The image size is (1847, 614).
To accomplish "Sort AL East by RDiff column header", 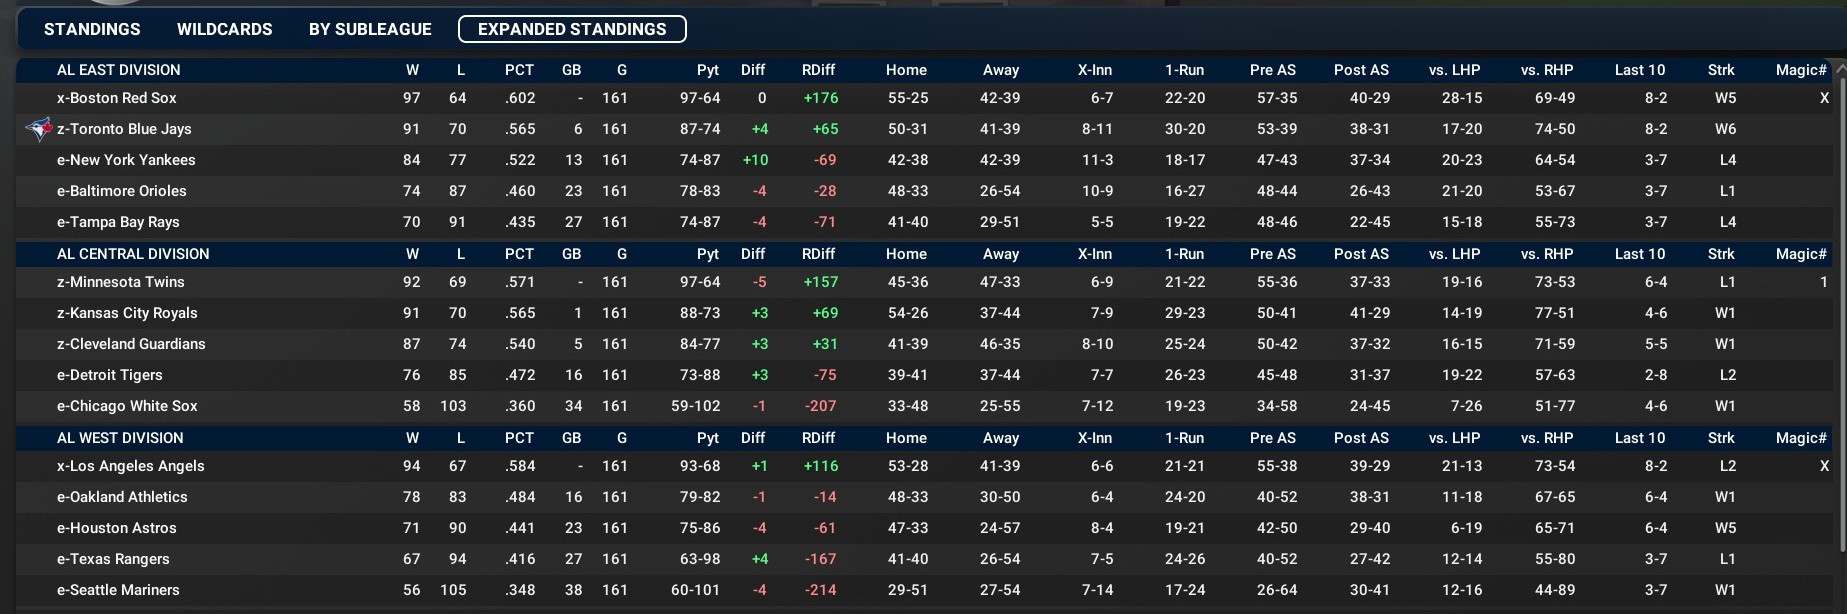I will point(818,70).
